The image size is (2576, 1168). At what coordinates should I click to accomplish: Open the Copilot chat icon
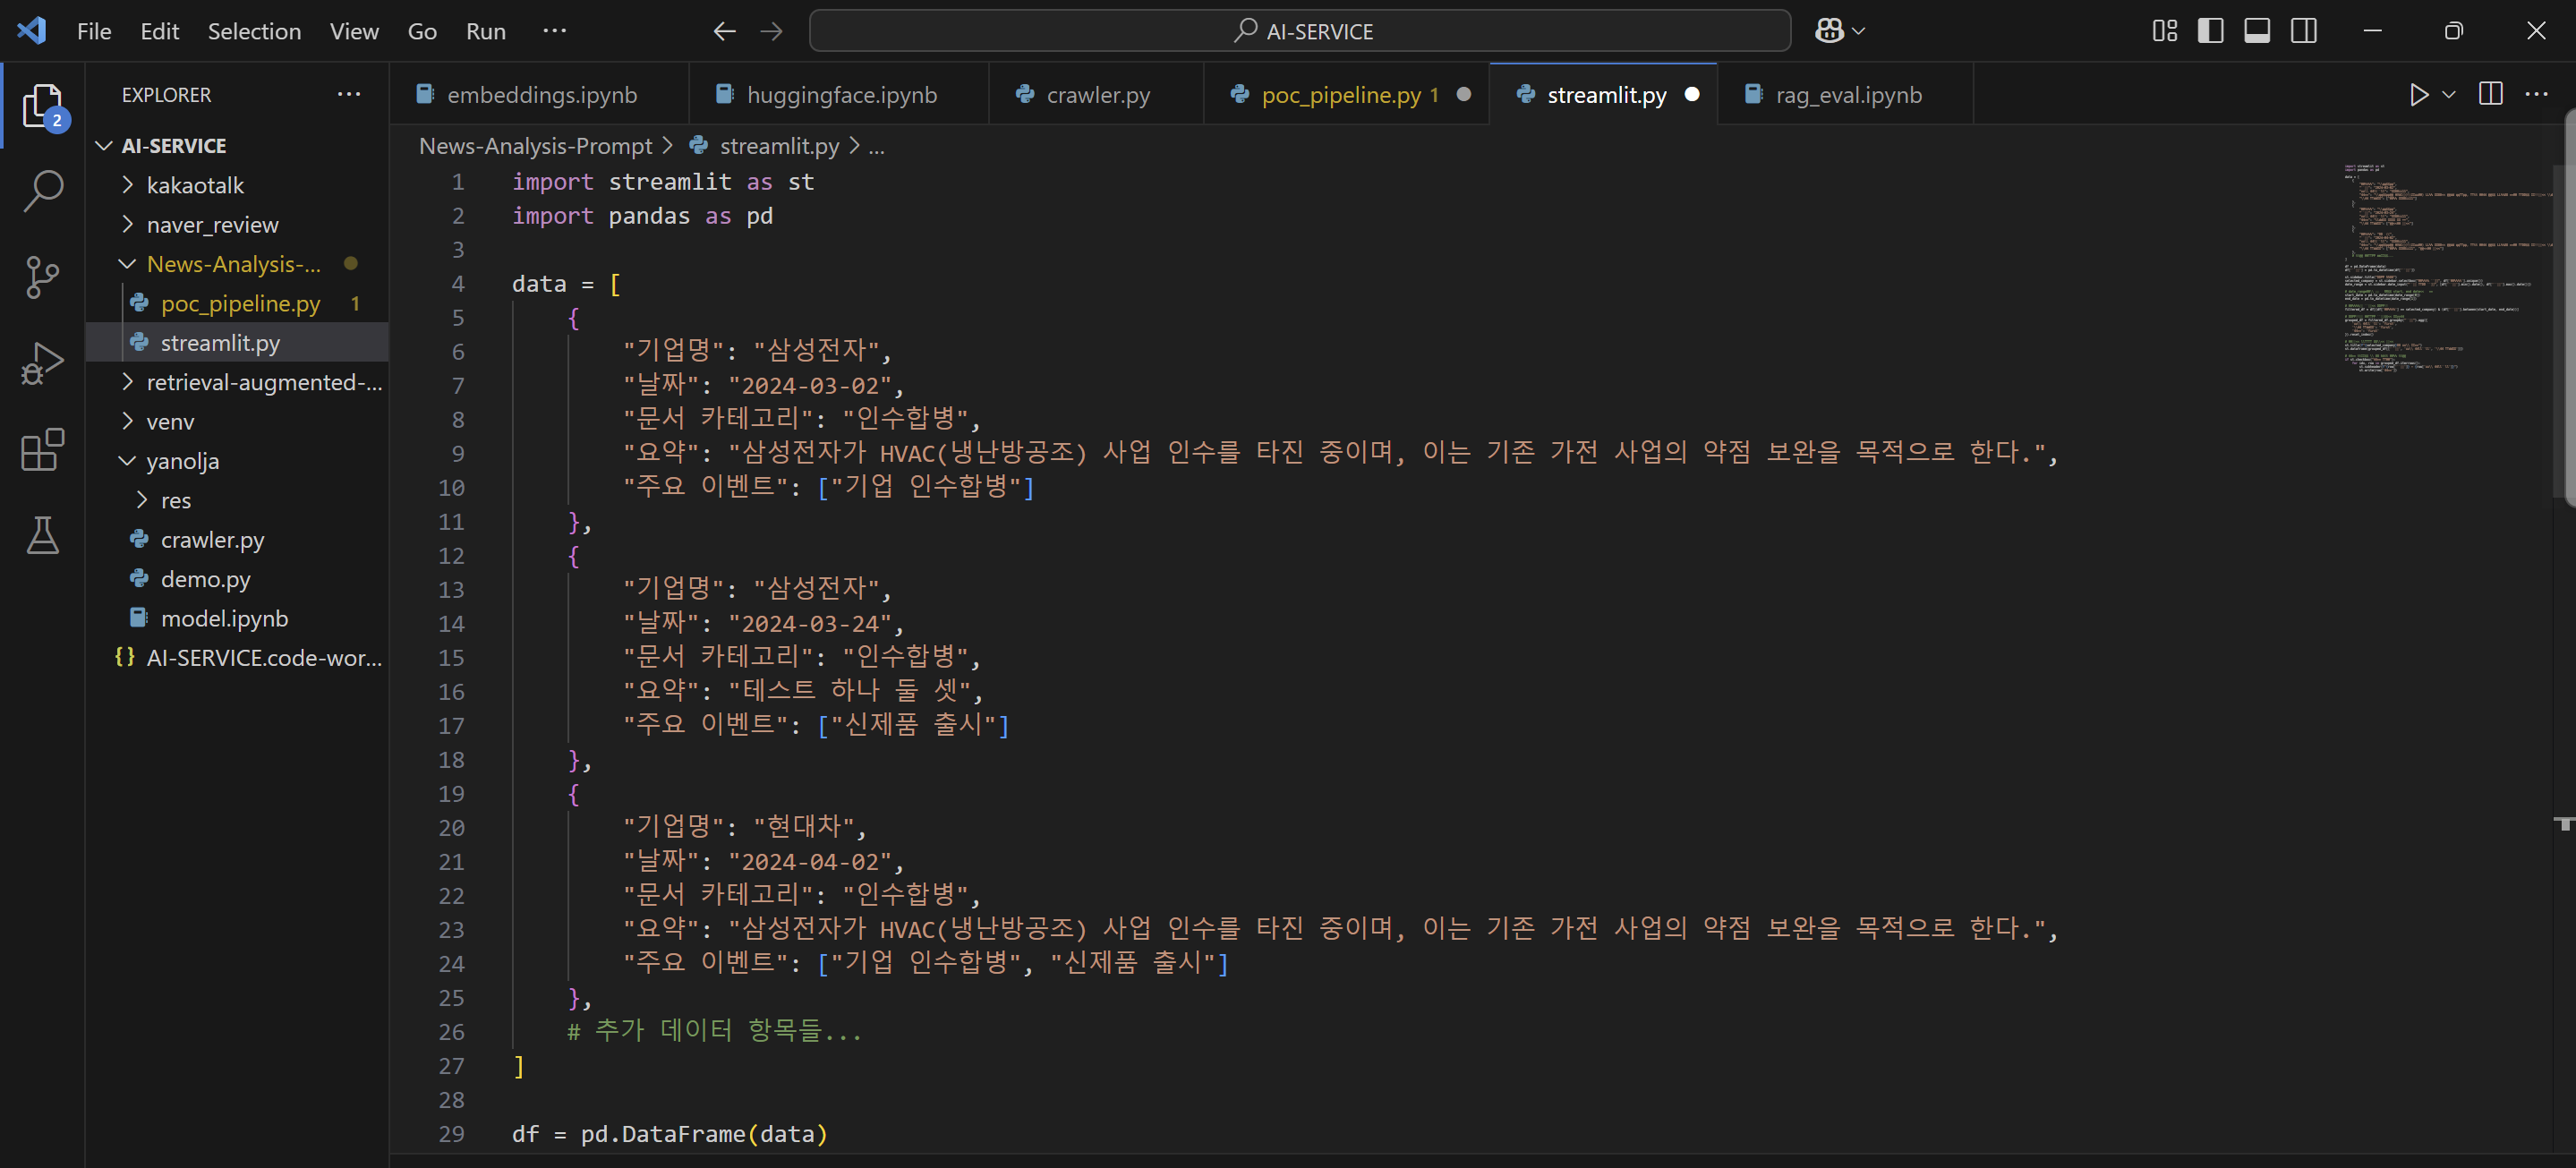[1829, 31]
